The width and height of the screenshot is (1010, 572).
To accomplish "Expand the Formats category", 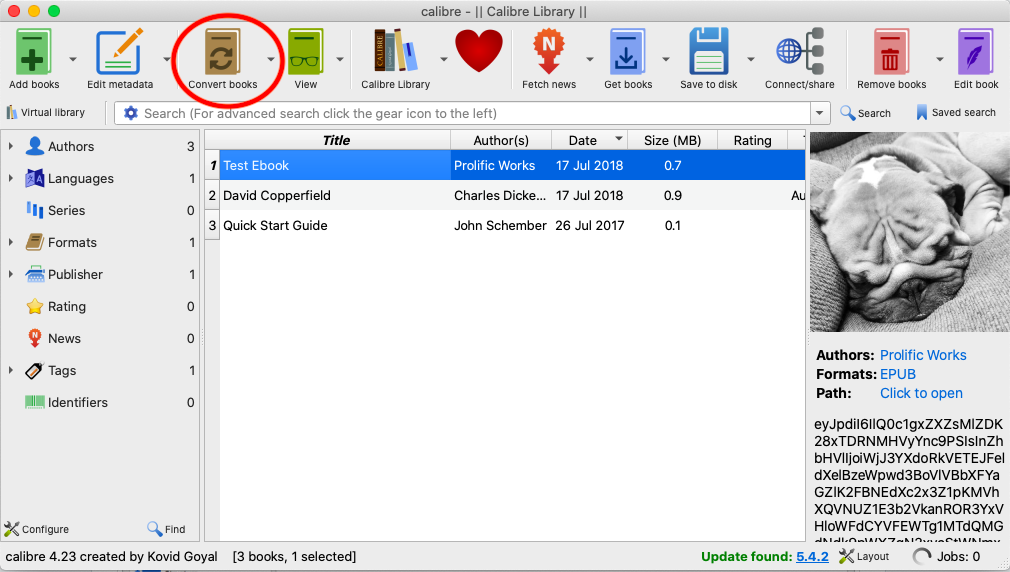I will coord(10,242).
